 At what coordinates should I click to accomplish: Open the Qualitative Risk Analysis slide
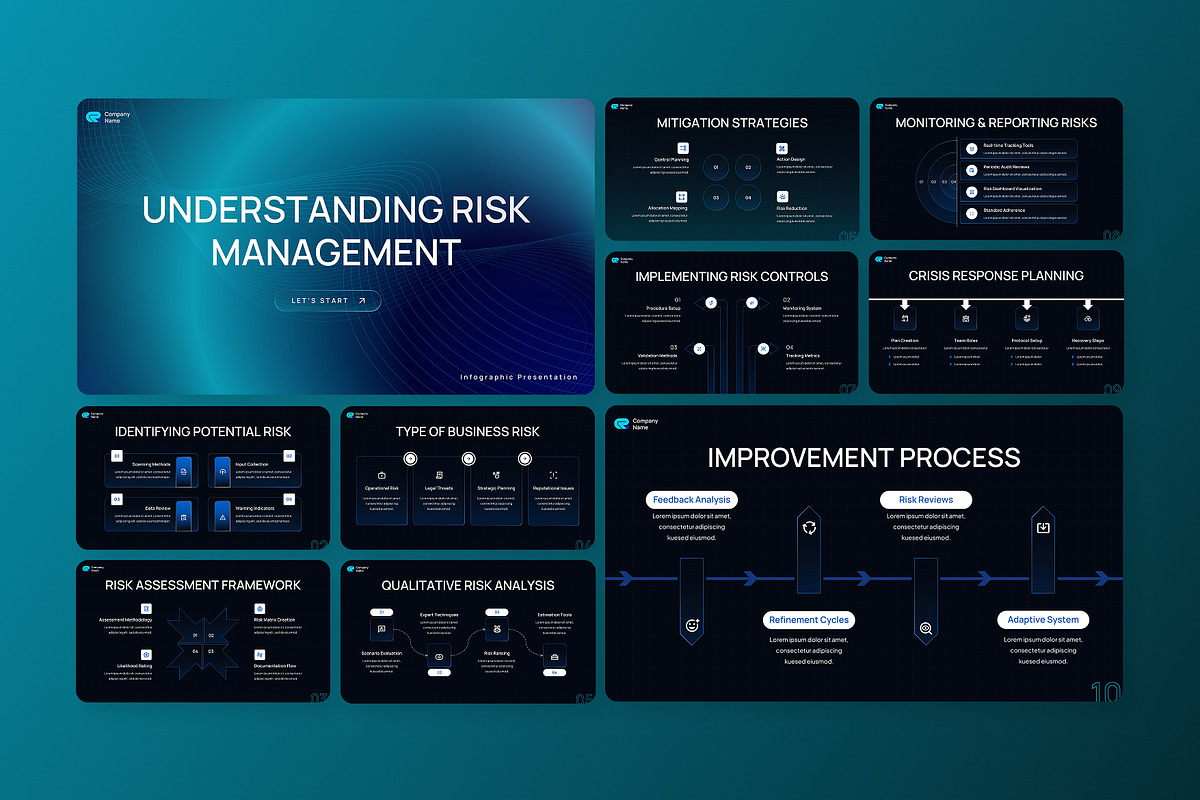click(x=467, y=631)
